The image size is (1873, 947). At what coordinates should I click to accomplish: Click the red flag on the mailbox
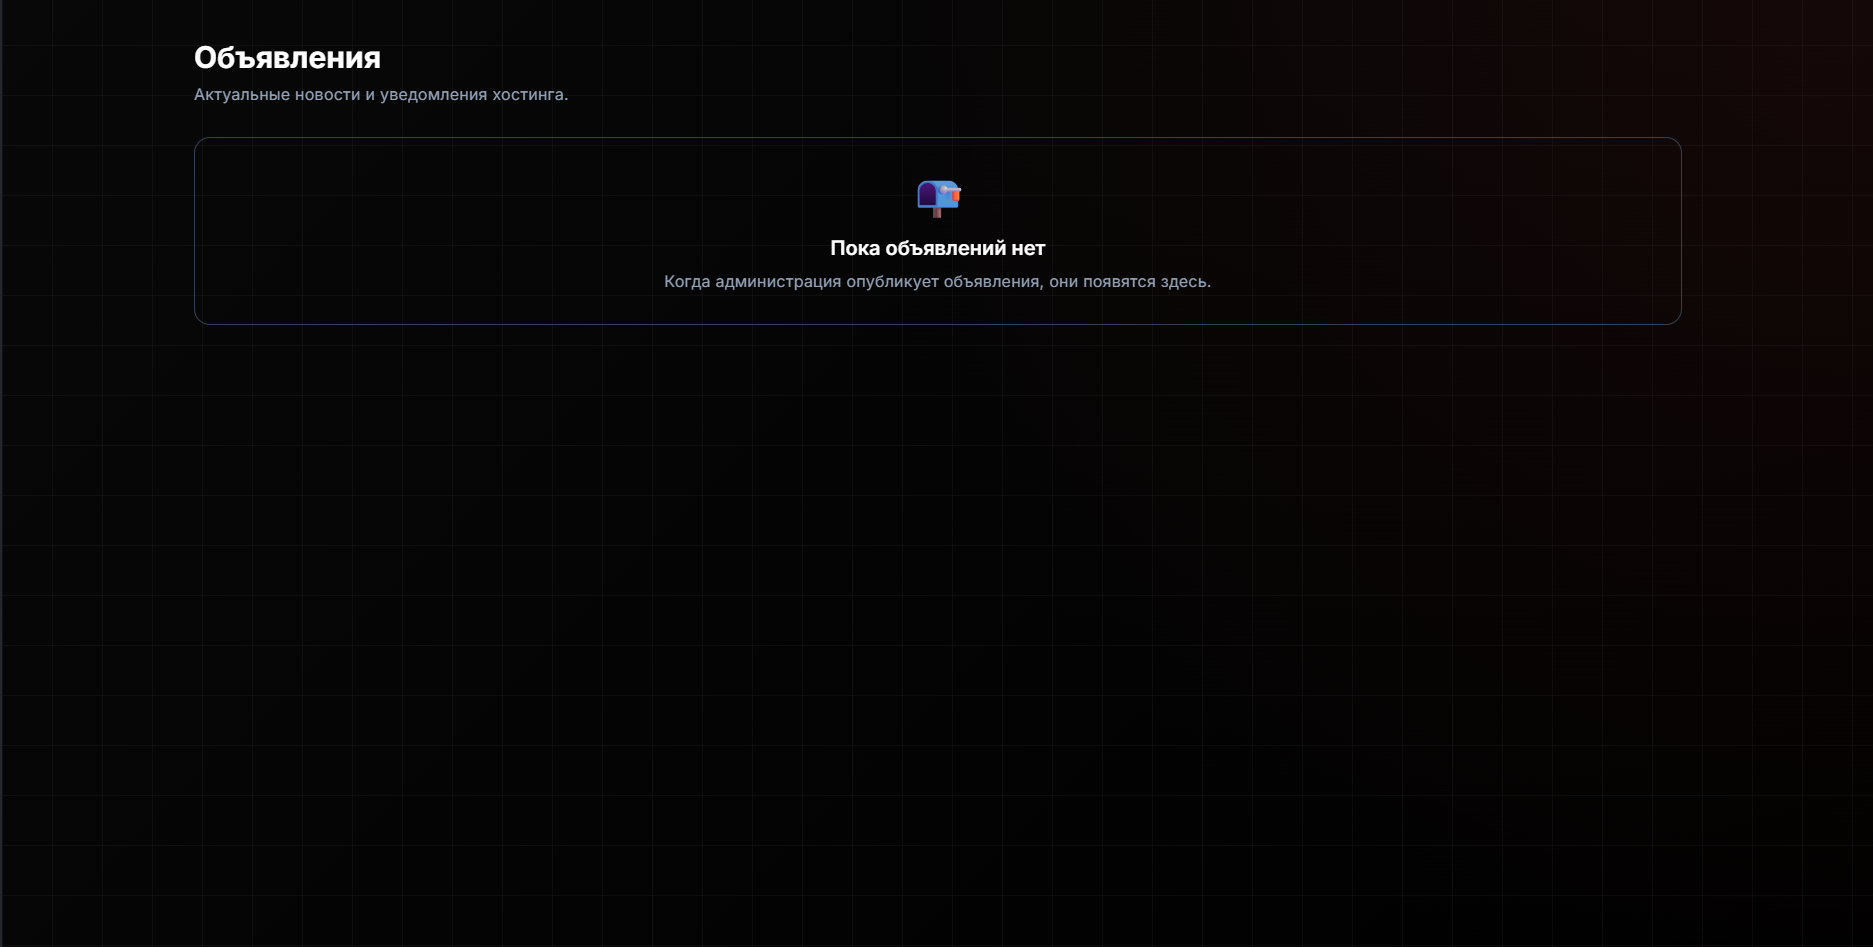pos(955,195)
